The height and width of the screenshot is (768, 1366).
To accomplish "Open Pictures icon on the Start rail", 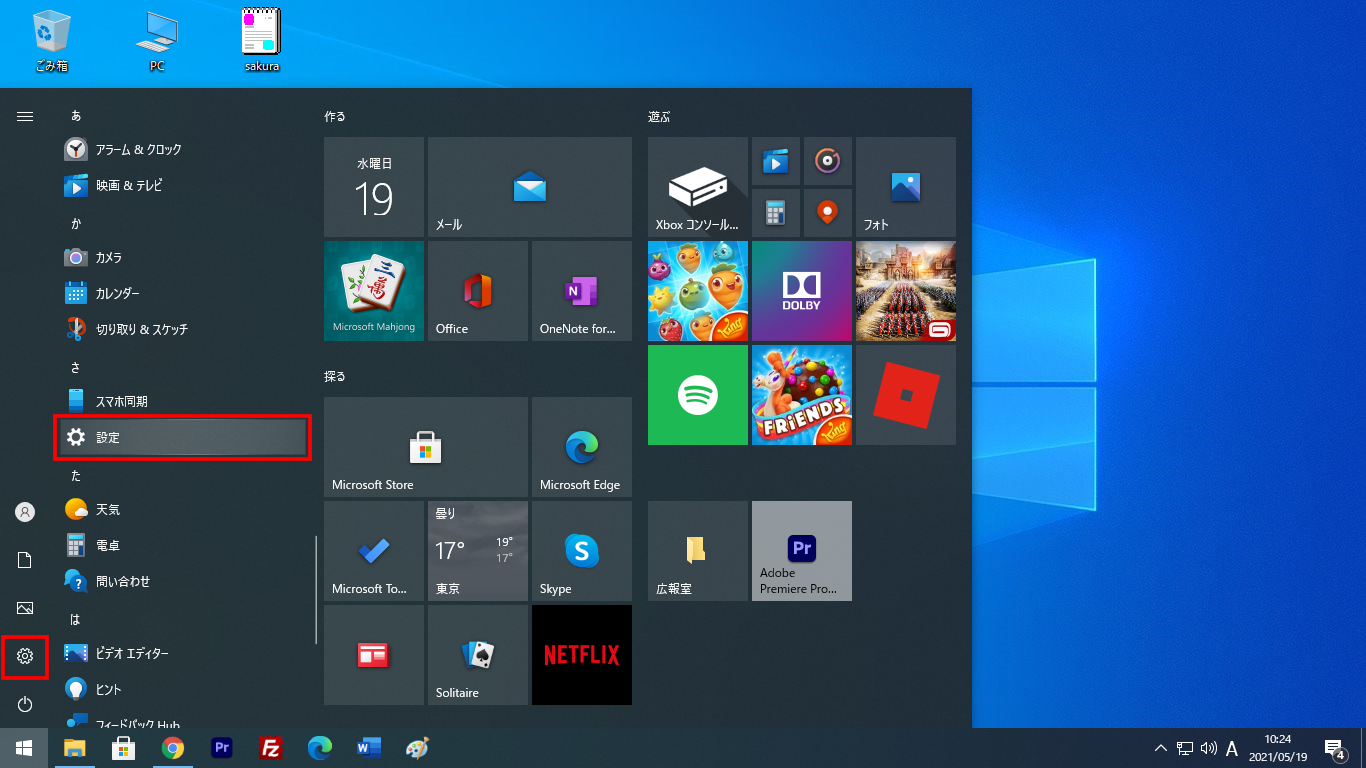I will pos(25,608).
